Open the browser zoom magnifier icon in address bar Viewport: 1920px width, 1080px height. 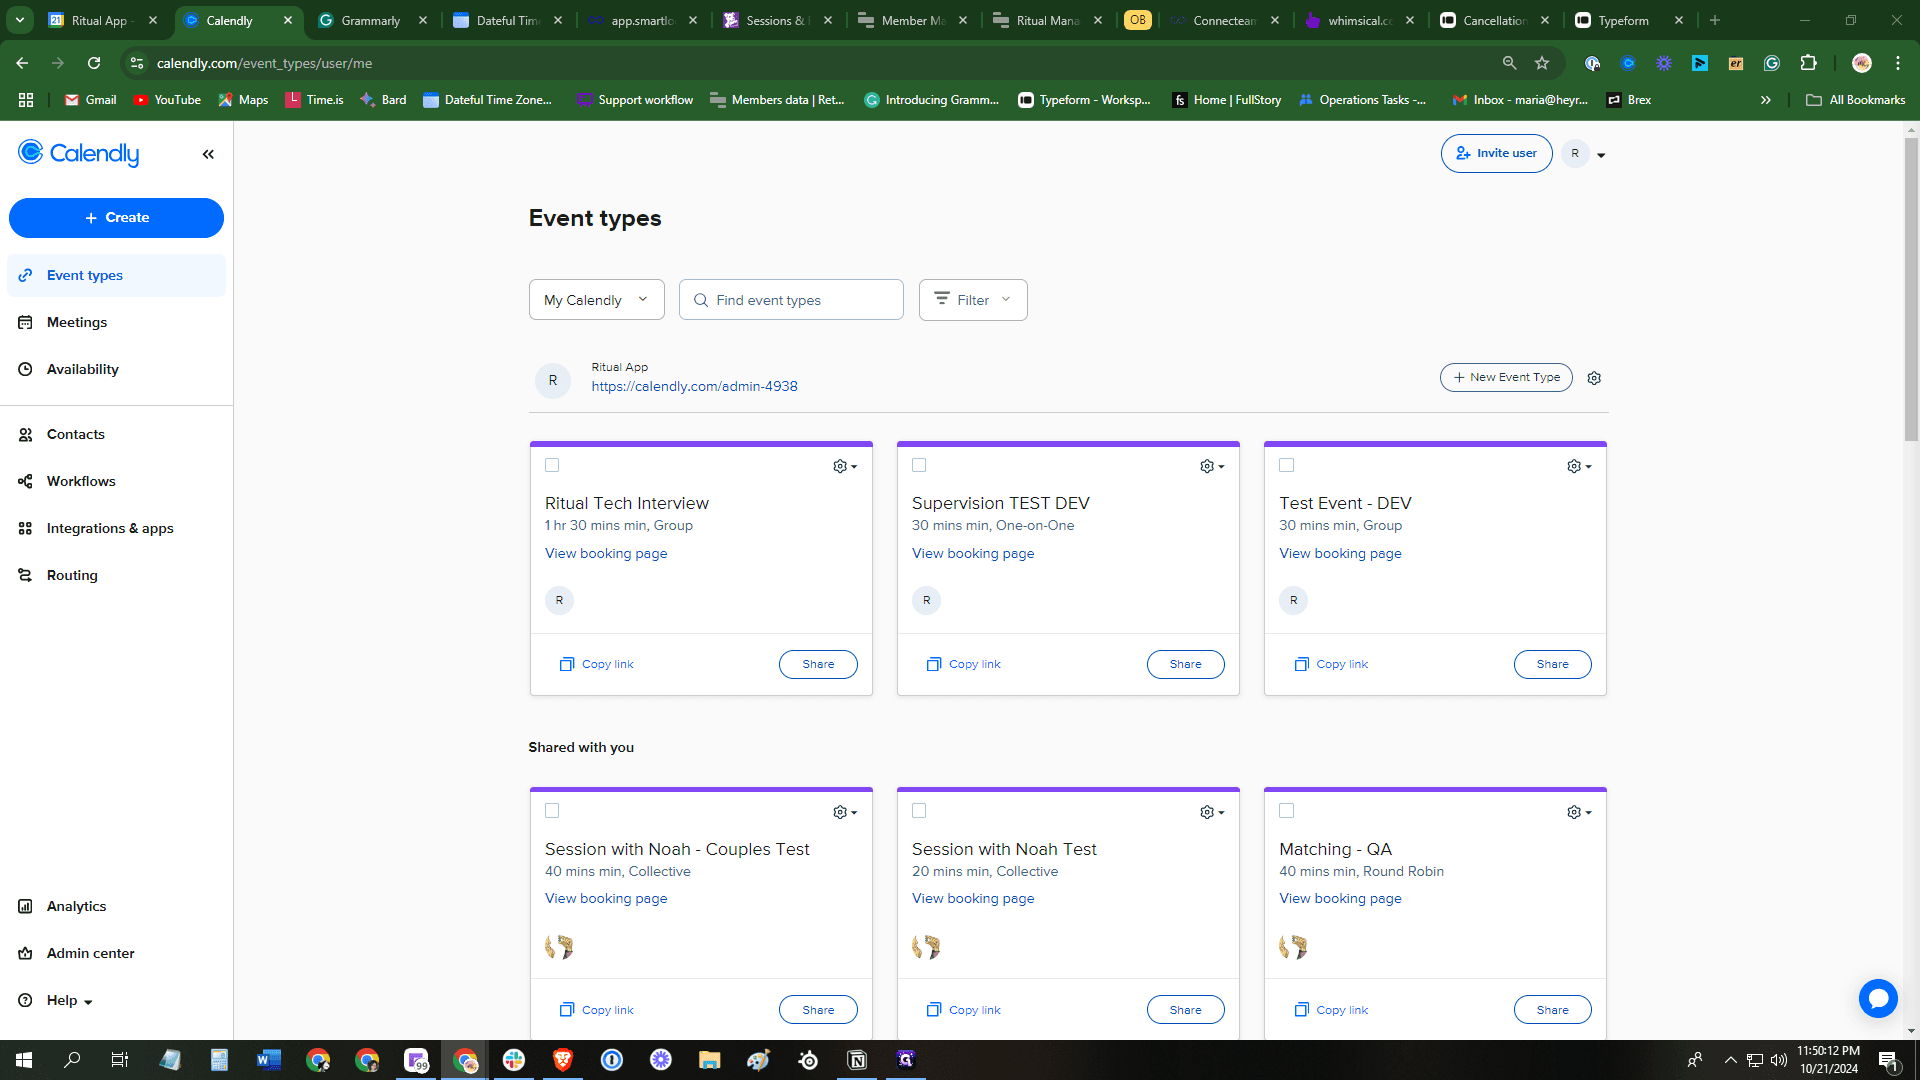click(1510, 63)
